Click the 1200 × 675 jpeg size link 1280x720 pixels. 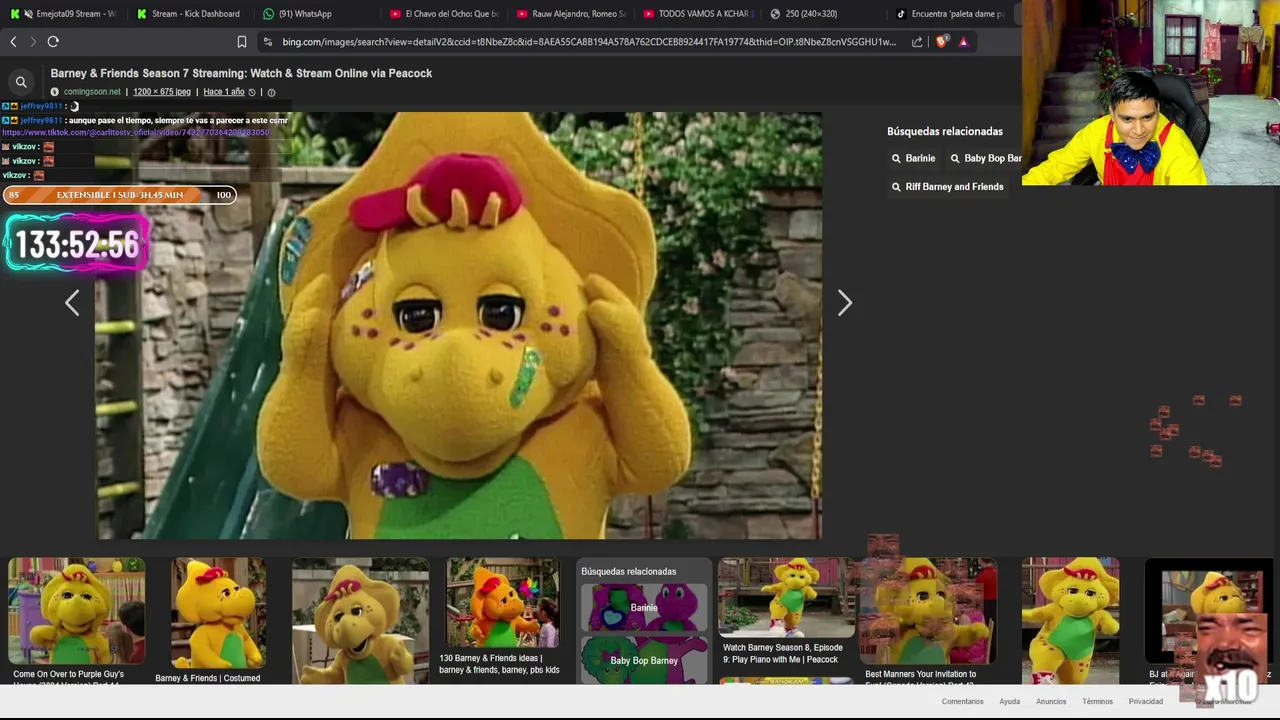pyautogui.click(x=162, y=92)
